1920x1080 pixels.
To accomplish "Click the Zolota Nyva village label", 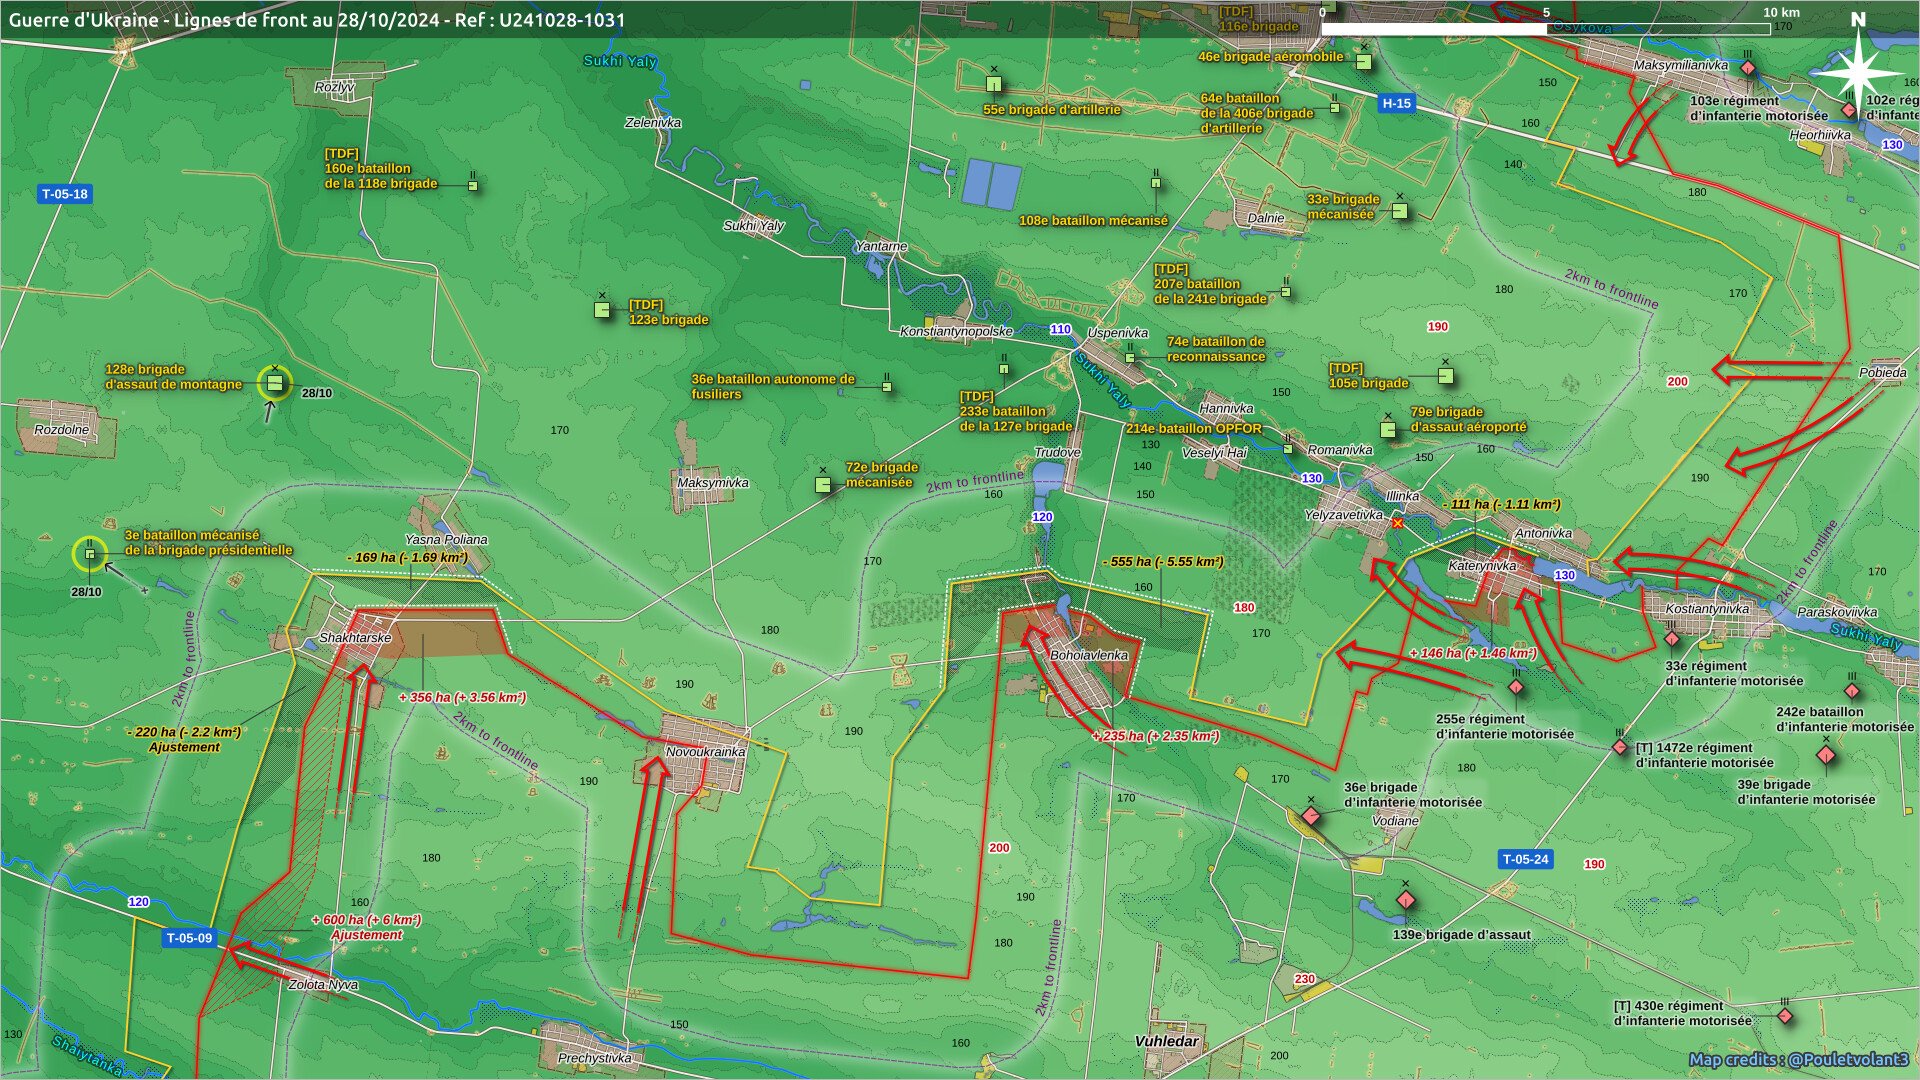I will coord(323,984).
